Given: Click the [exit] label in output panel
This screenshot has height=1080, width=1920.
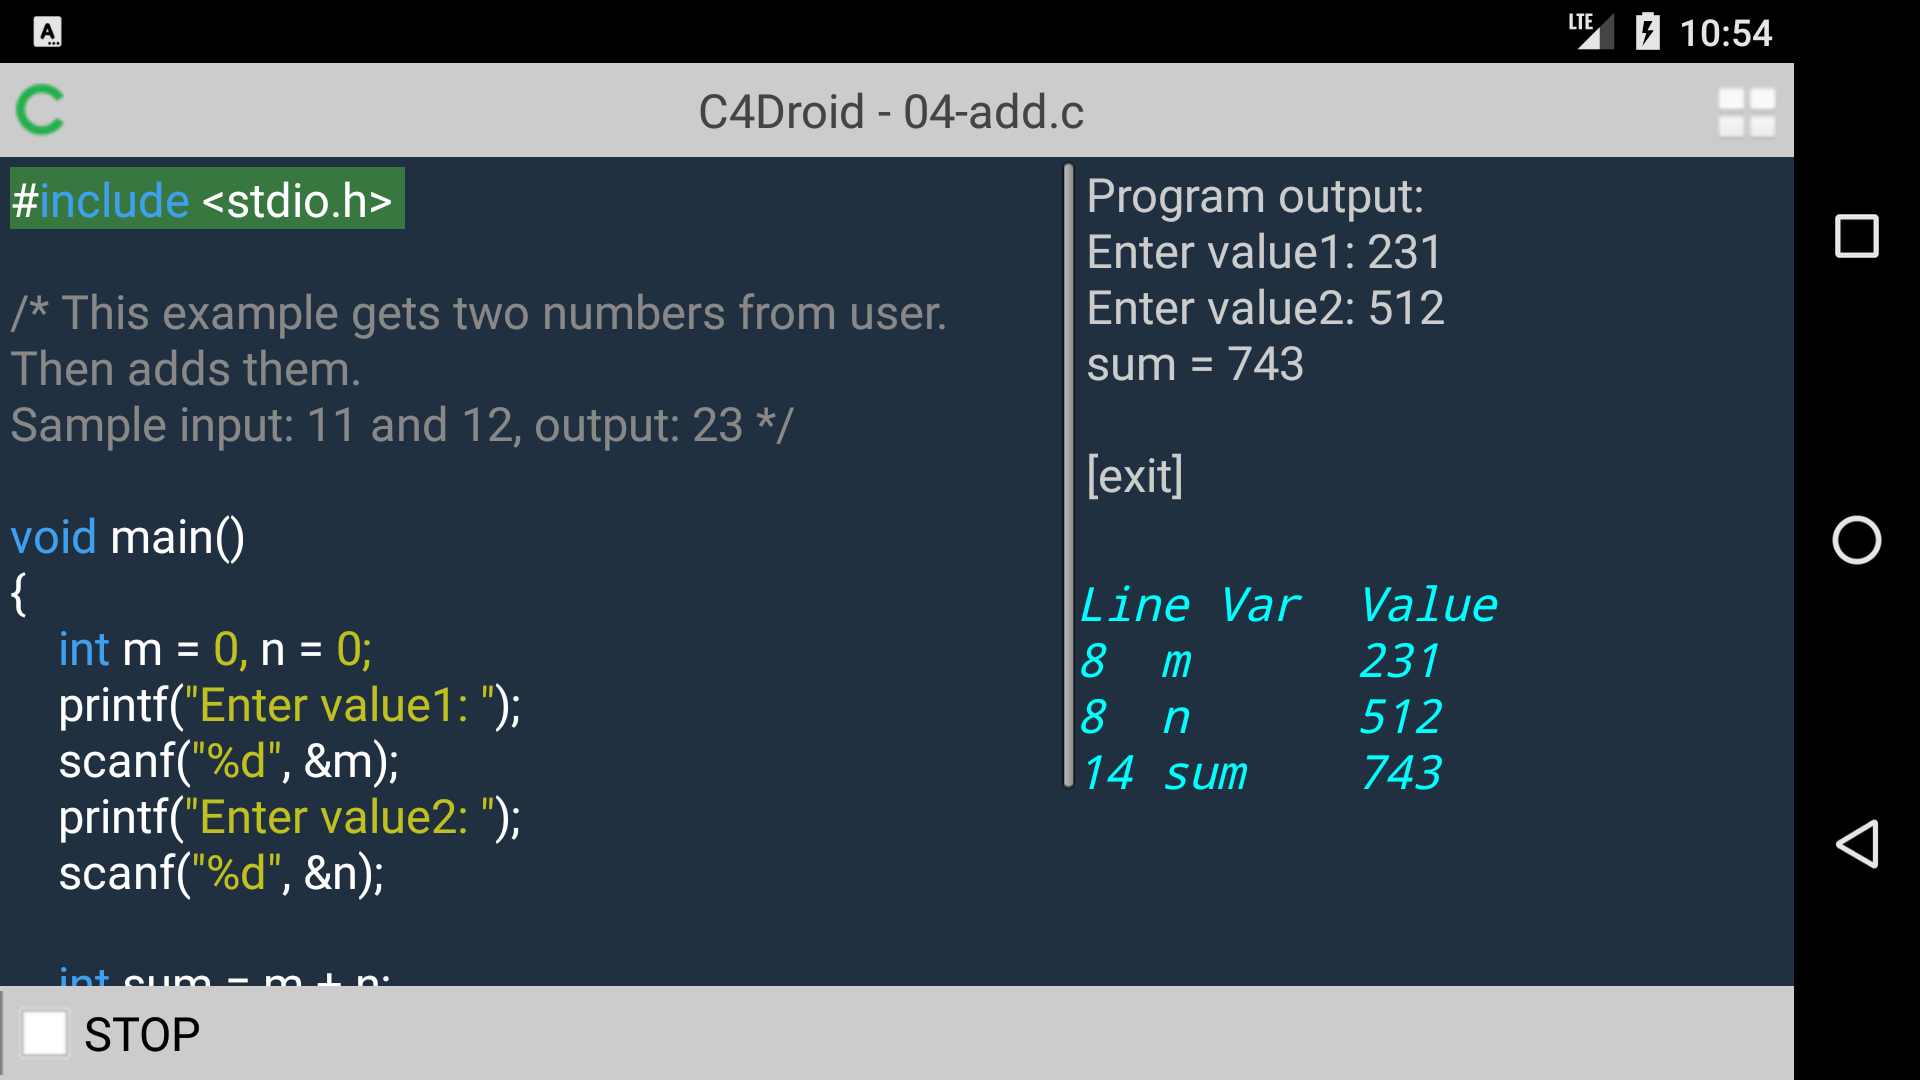Looking at the screenshot, I should (1134, 476).
